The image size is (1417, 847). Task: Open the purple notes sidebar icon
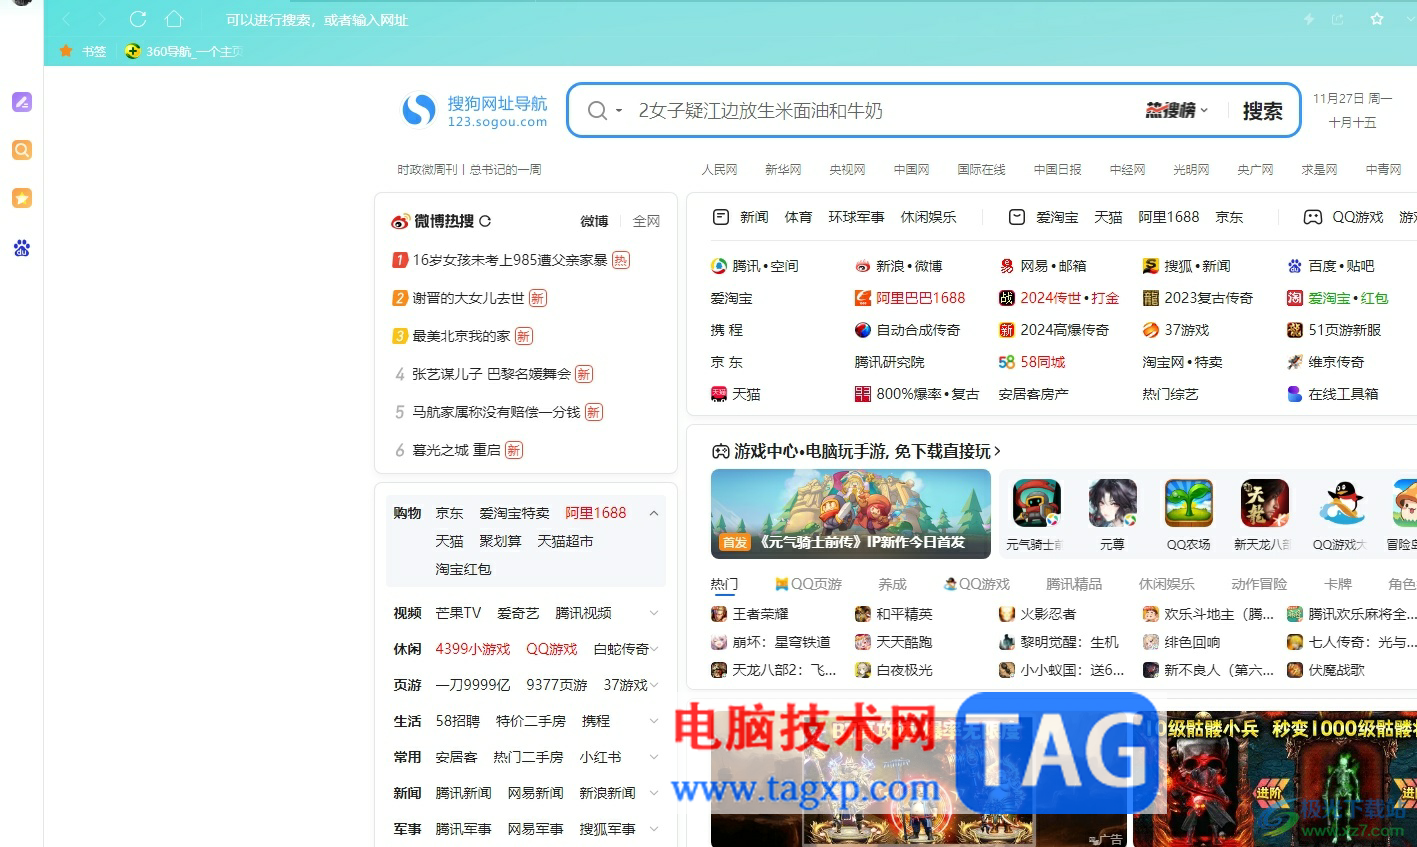pyautogui.click(x=22, y=102)
